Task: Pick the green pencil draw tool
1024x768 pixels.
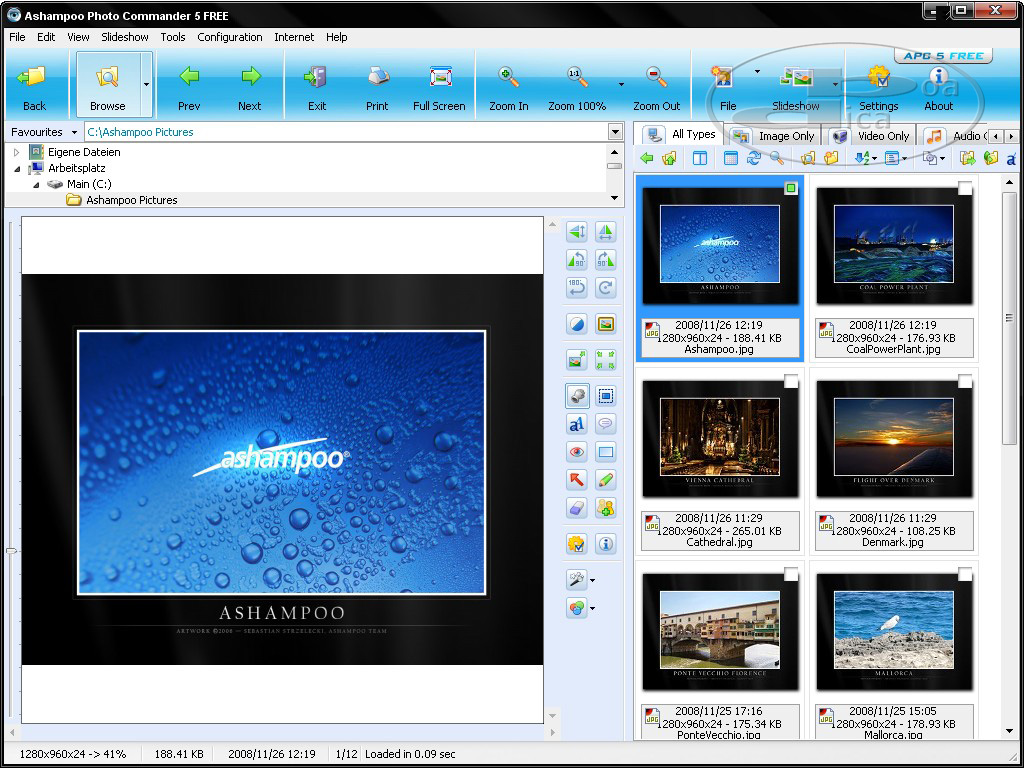Action: point(605,480)
